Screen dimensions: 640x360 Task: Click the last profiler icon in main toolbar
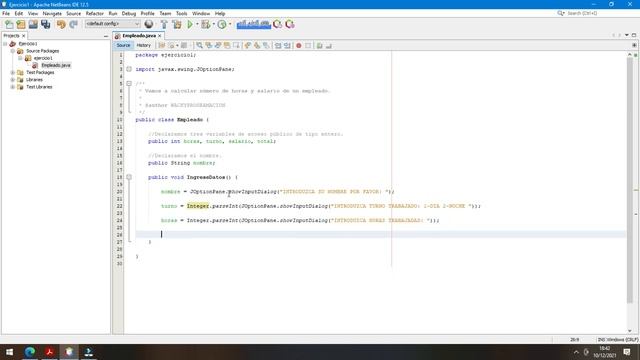(290, 24)
